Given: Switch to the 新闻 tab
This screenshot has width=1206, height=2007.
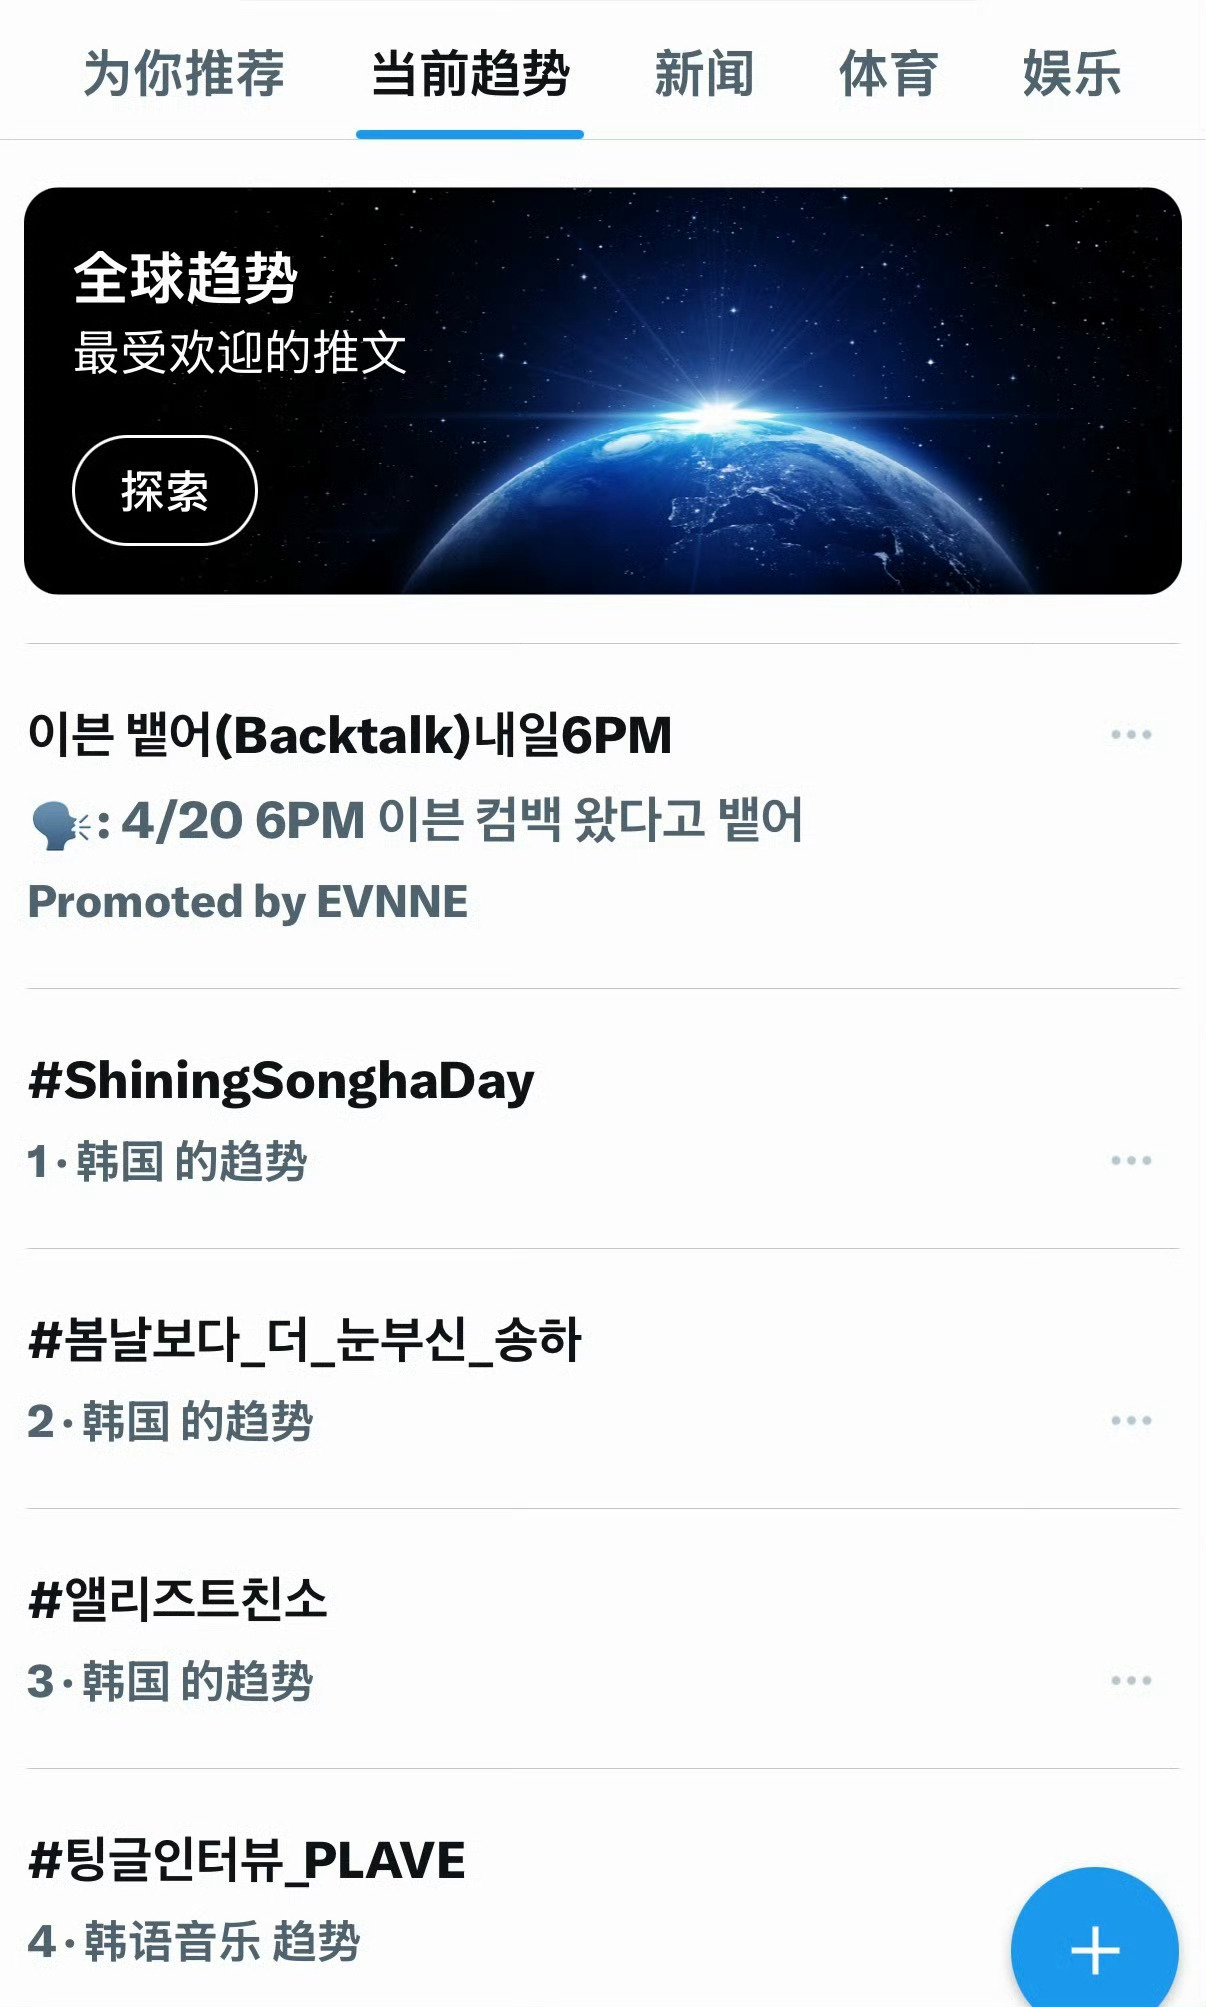Looking at the screenshot, I should point(704,74).
